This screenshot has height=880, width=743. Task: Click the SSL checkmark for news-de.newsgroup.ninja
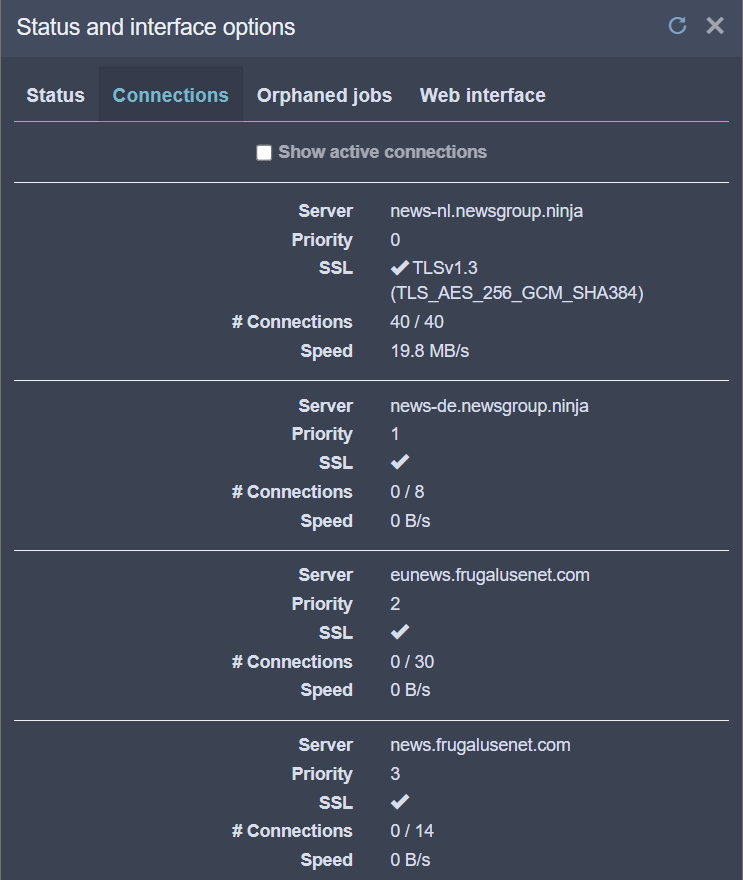point(400,462)
